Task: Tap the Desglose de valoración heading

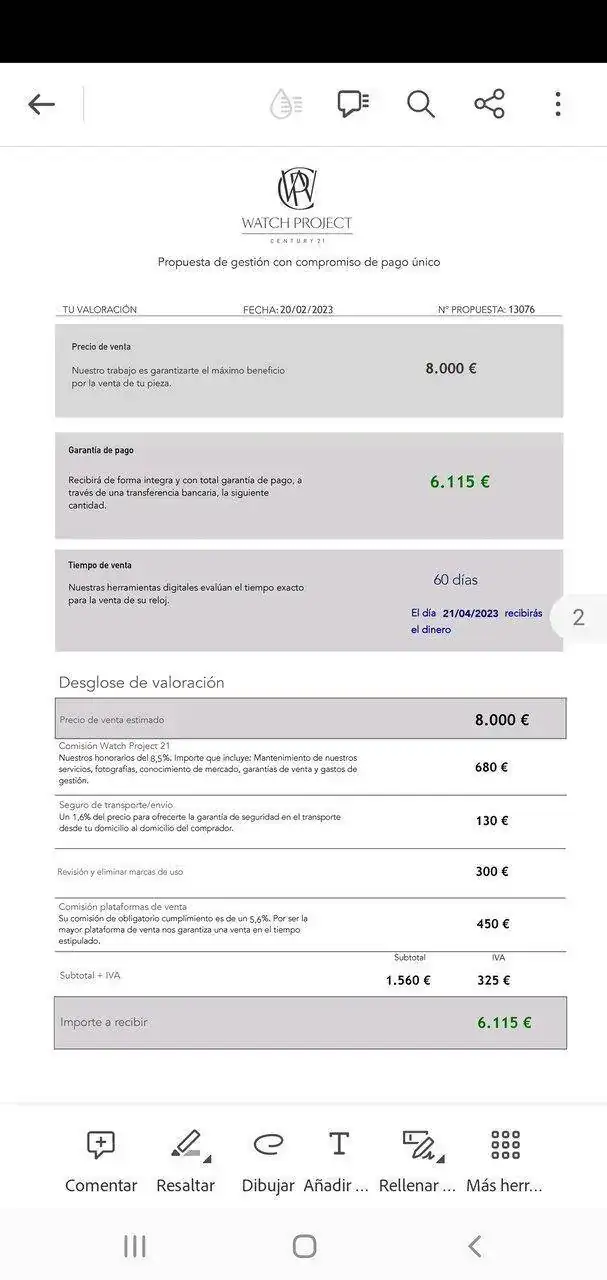Action: [141, 682]
